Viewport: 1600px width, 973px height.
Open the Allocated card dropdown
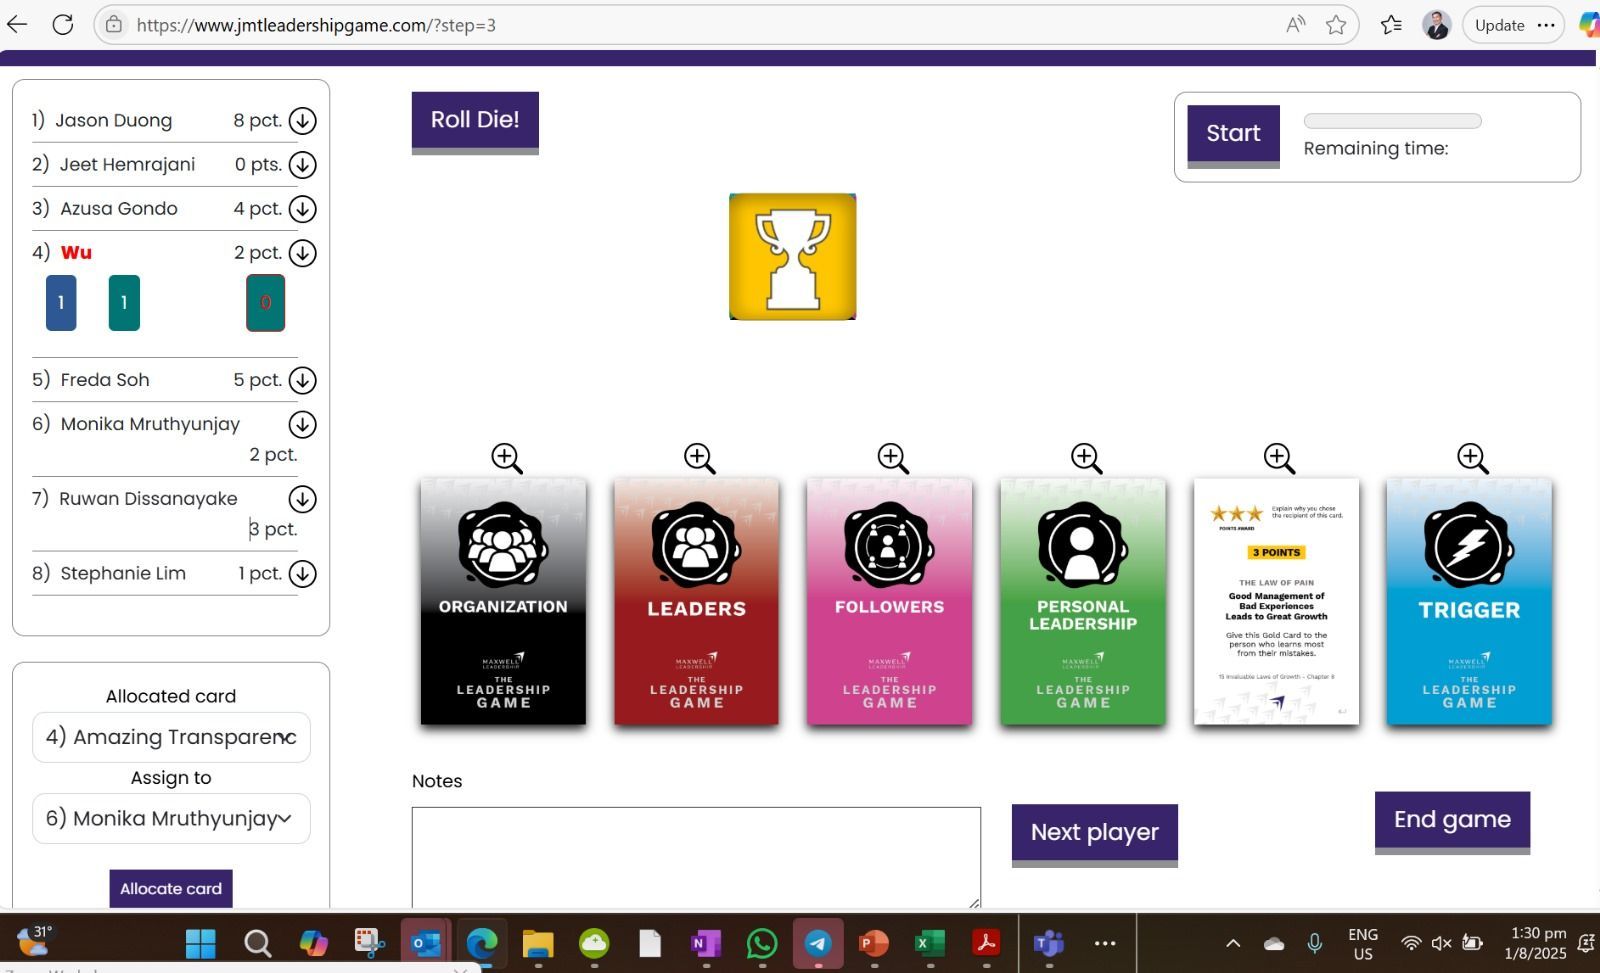point(170,737)
